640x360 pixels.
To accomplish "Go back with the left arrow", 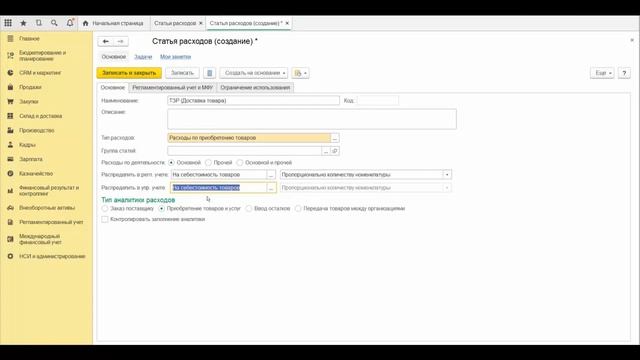I will click(x=106, y=41).
